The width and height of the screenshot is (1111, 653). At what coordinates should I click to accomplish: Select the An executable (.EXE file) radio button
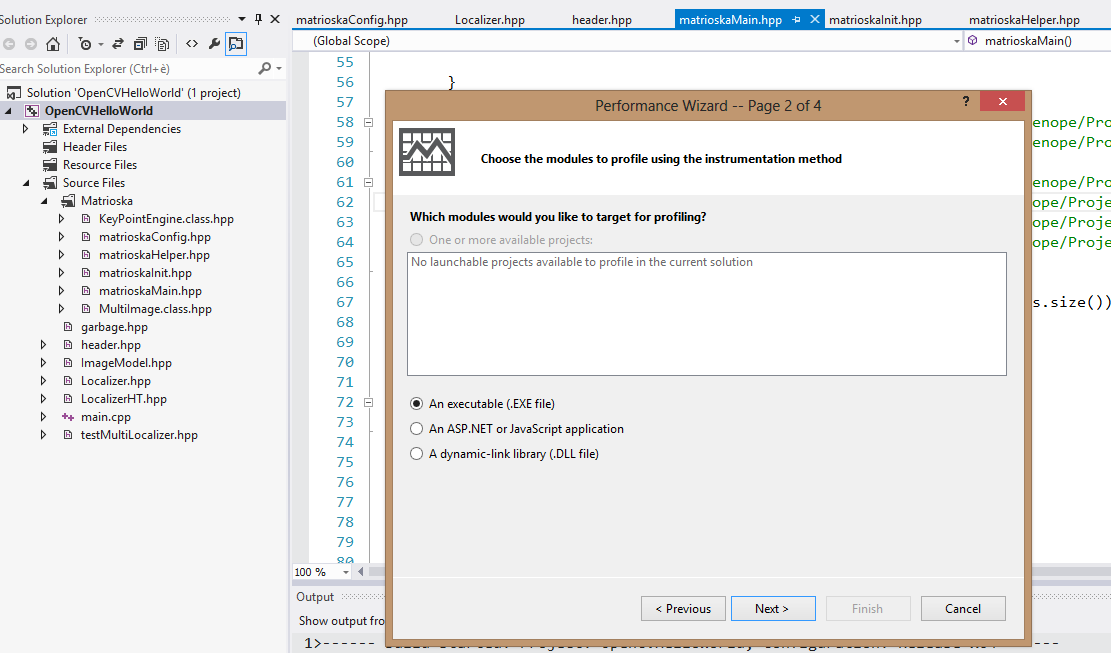[416, 403]
